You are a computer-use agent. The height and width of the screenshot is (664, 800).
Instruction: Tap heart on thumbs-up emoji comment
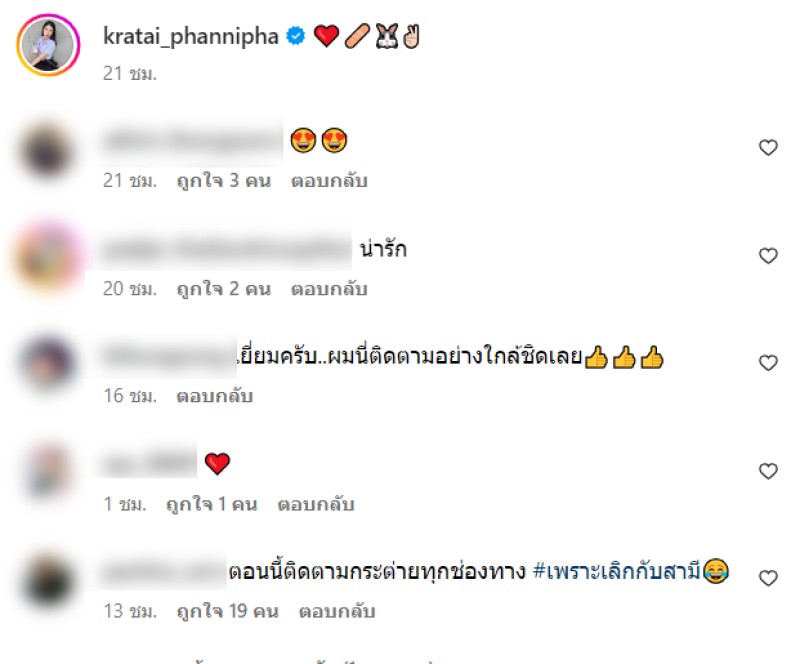point(768,363)
